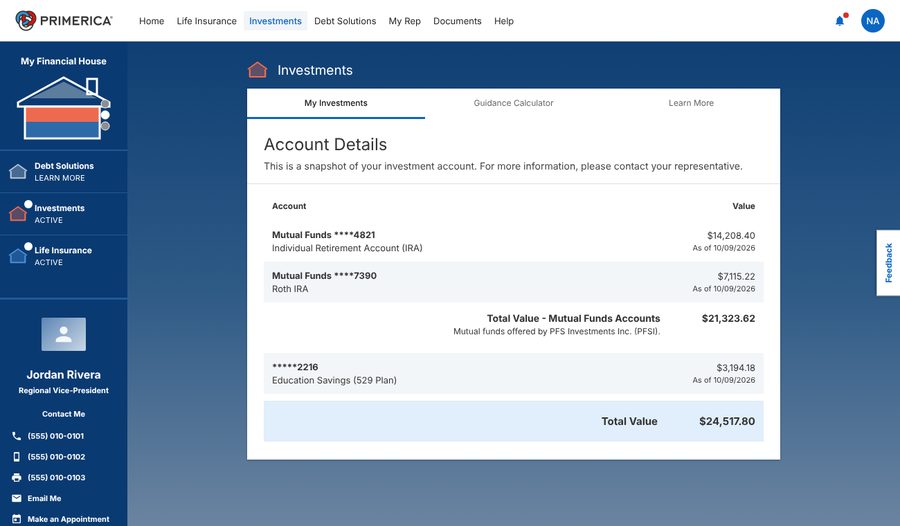Click the Jordan Rivera name
Image resolution: width=900 pixels, height=526 pixels.
coord(64,374)
